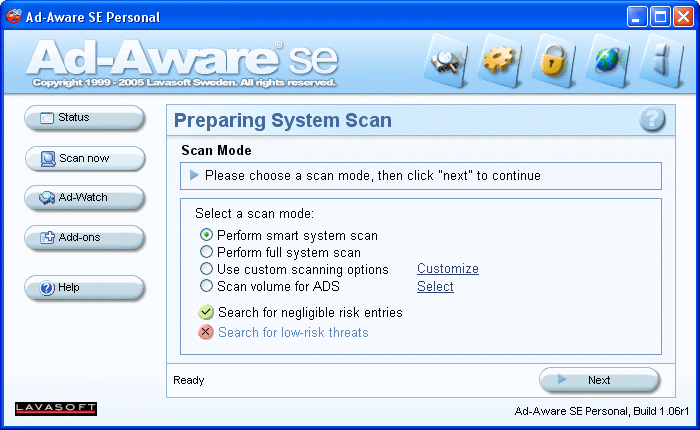Start Scan now from sidebar
This screenshot has height=430, width=700.
(84, 159)
